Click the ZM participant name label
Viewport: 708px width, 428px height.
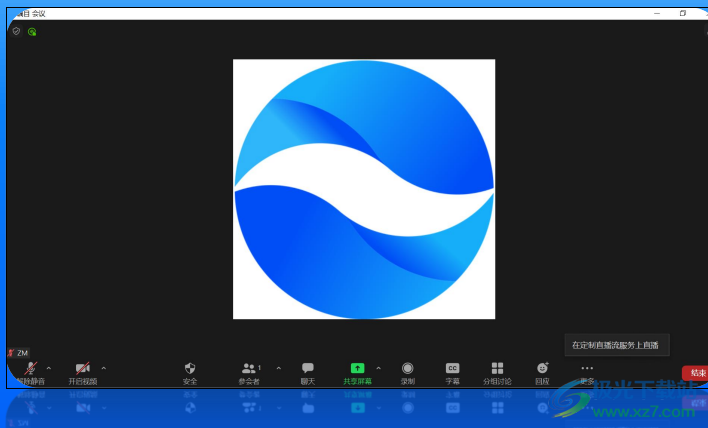pos(19,353)
